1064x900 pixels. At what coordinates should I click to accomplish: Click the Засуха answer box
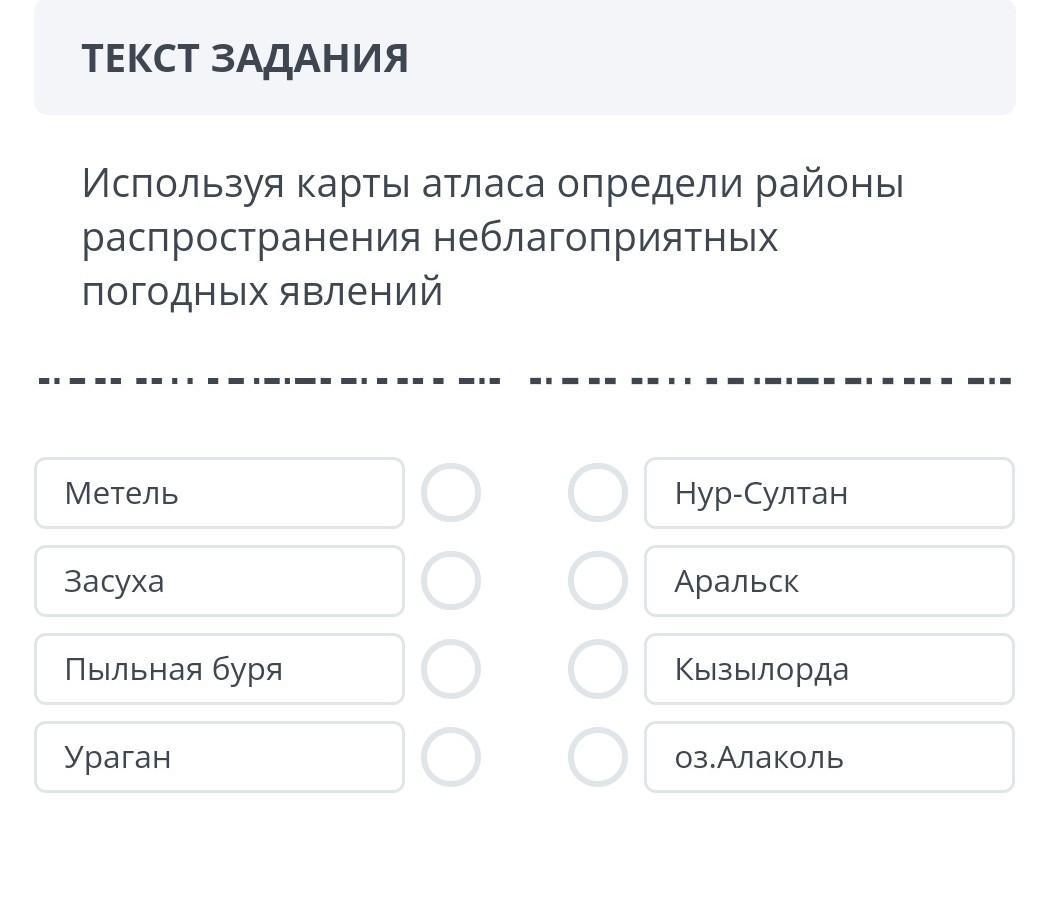[x=219, y=581]
